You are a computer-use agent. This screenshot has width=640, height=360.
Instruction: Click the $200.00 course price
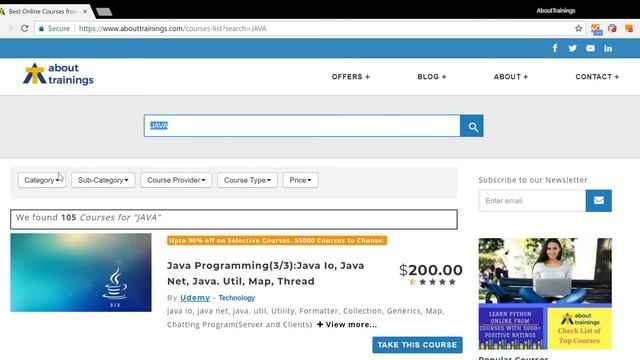pyautogui.click(x=431, y=270)
